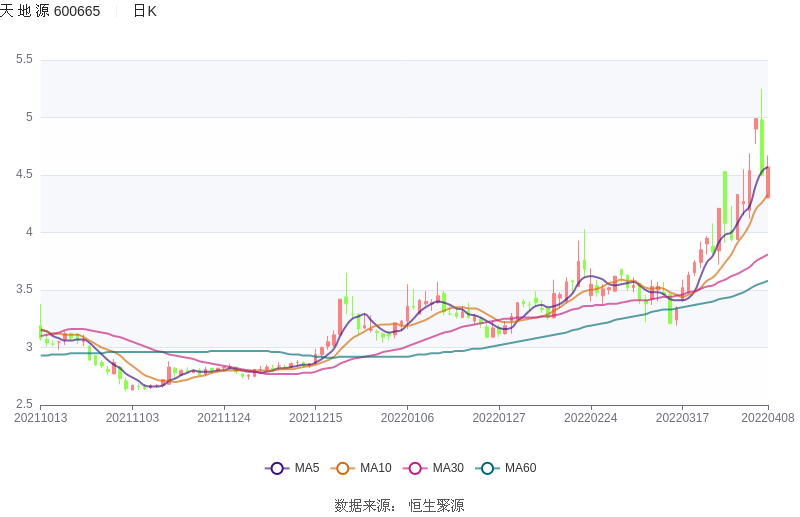Select the 20211124 date on the x-axis
800x517 pixels.
(x=224, y=418)
